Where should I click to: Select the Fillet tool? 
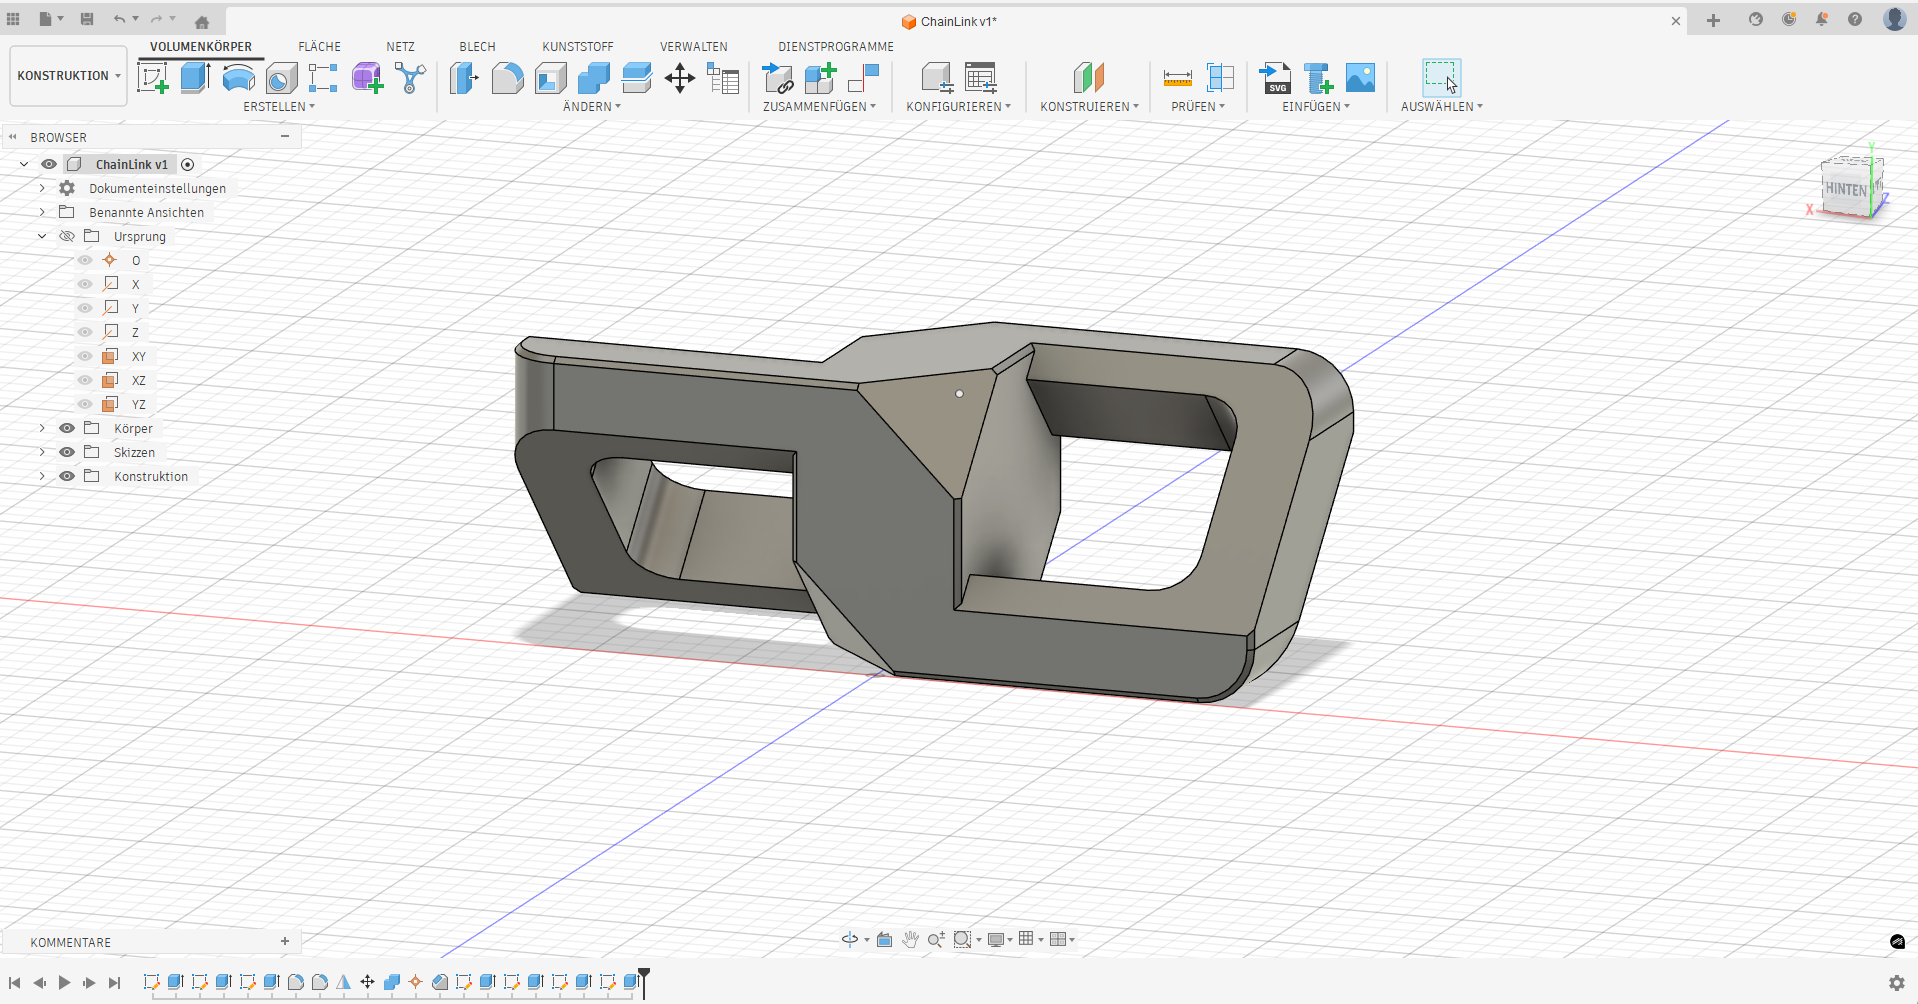tap(507, 78)
